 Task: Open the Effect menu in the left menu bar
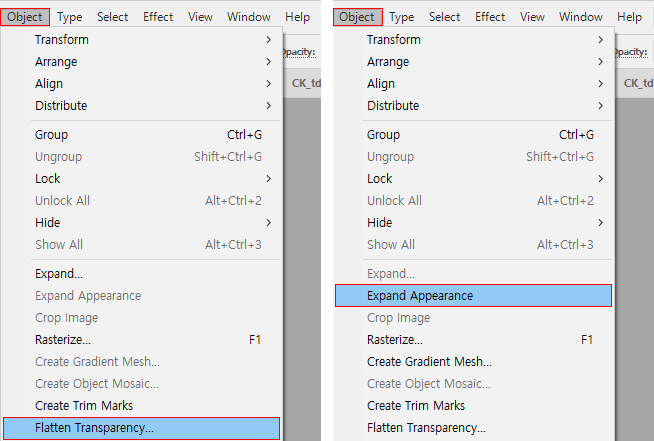(158, 16)
